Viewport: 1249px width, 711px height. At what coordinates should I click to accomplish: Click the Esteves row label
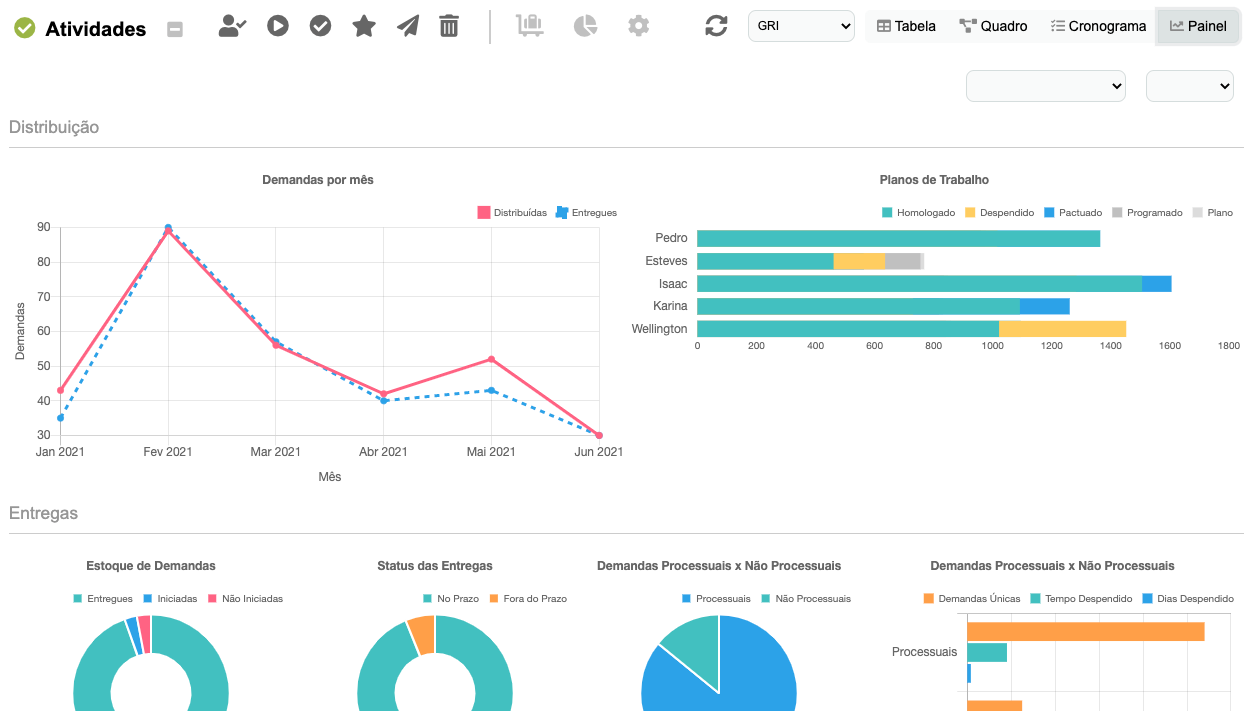[x=667, y=261]
